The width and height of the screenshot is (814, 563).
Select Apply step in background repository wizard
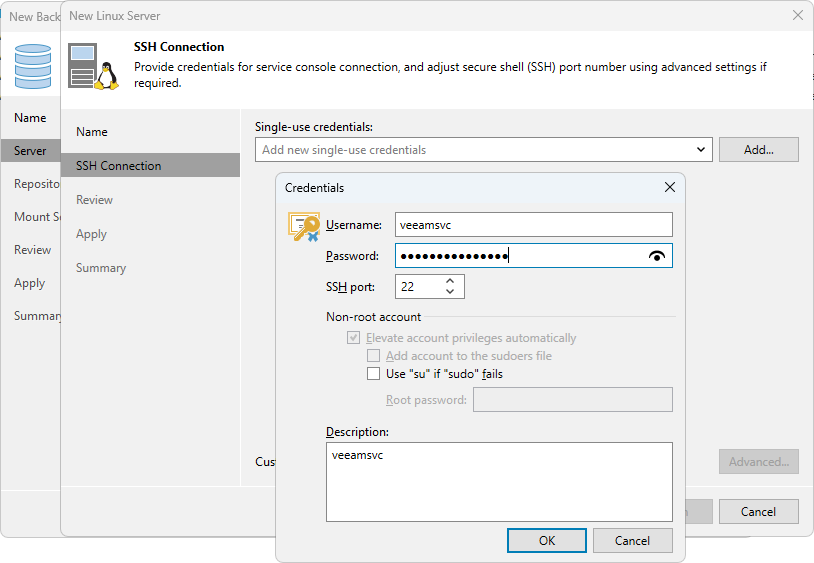pyautogui.click(x=31, y=283)
